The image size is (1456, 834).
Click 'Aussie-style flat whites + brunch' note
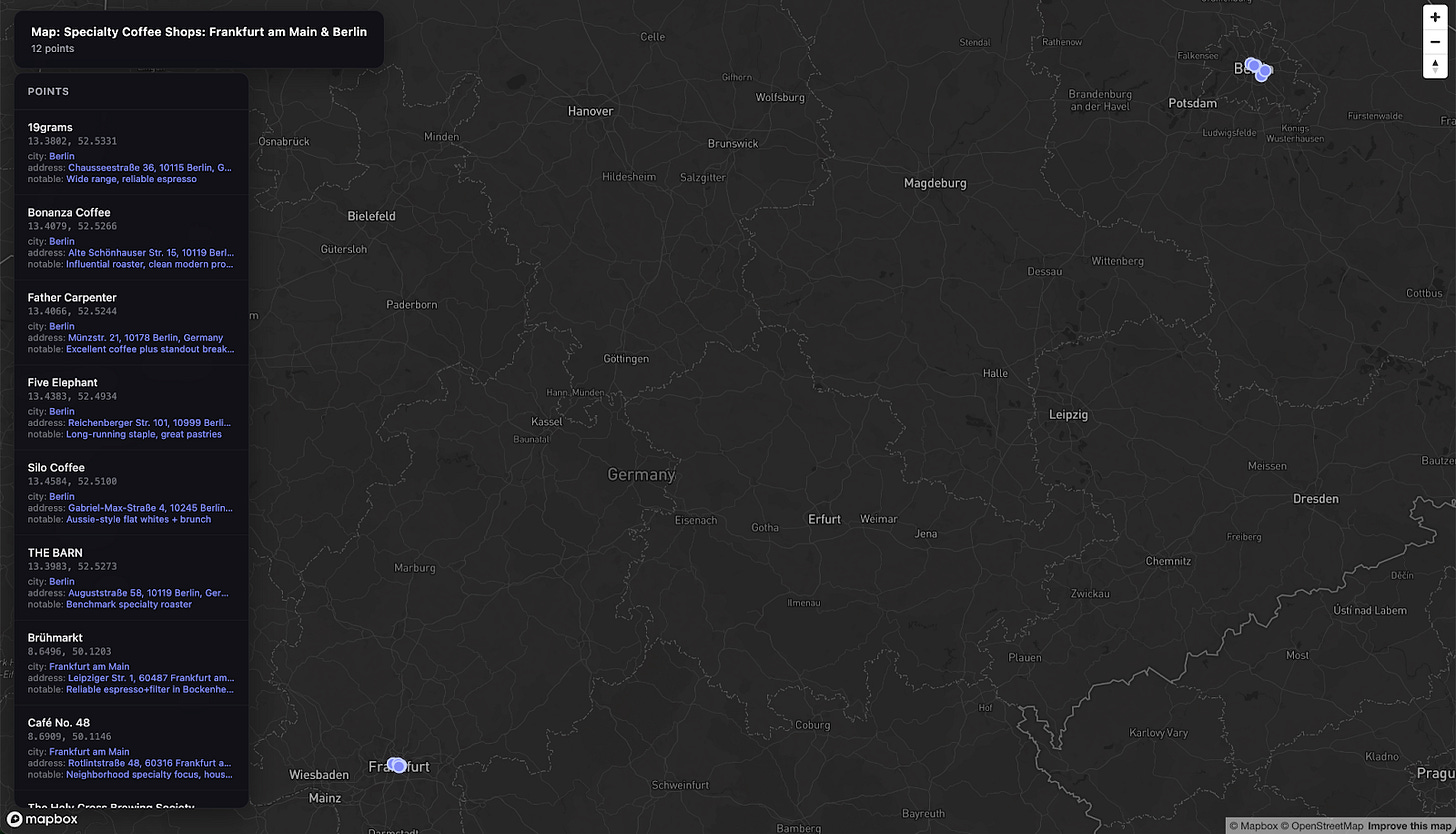pyautogui.click(x=139, y=519)
